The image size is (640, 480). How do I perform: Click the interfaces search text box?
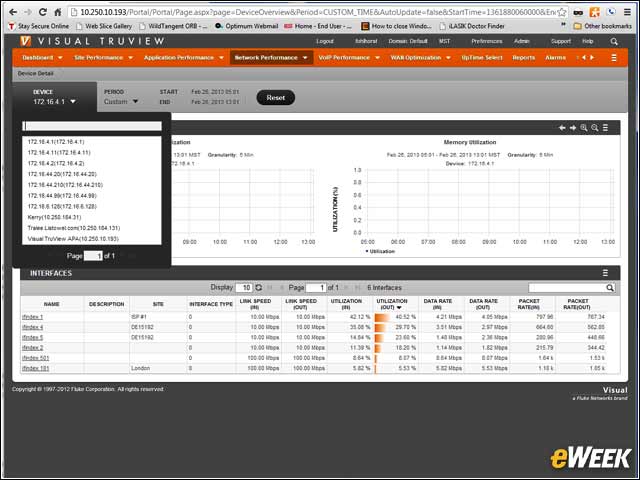coord(567,288)
